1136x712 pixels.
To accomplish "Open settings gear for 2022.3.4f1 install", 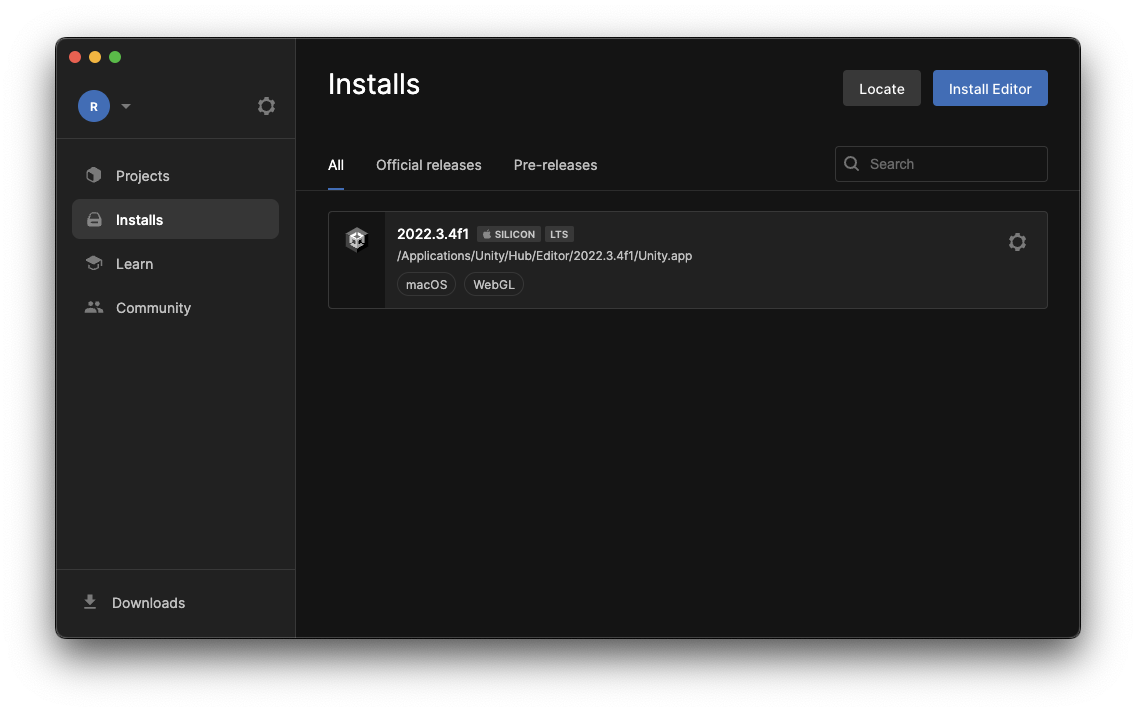I will tap(1017, 242).
